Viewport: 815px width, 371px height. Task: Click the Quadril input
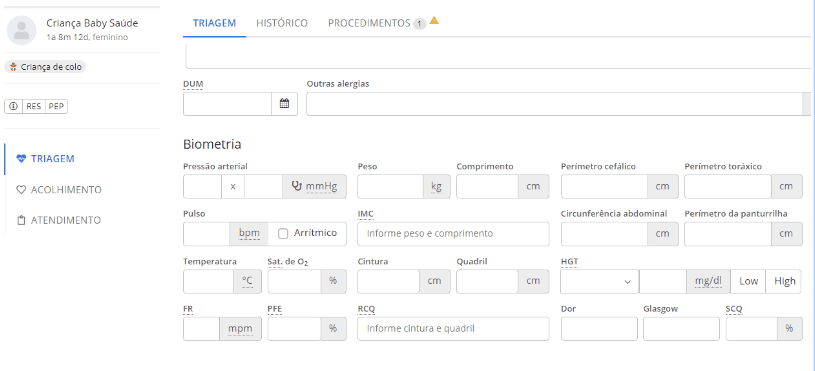pyautogui.click(x=487, y=281)
